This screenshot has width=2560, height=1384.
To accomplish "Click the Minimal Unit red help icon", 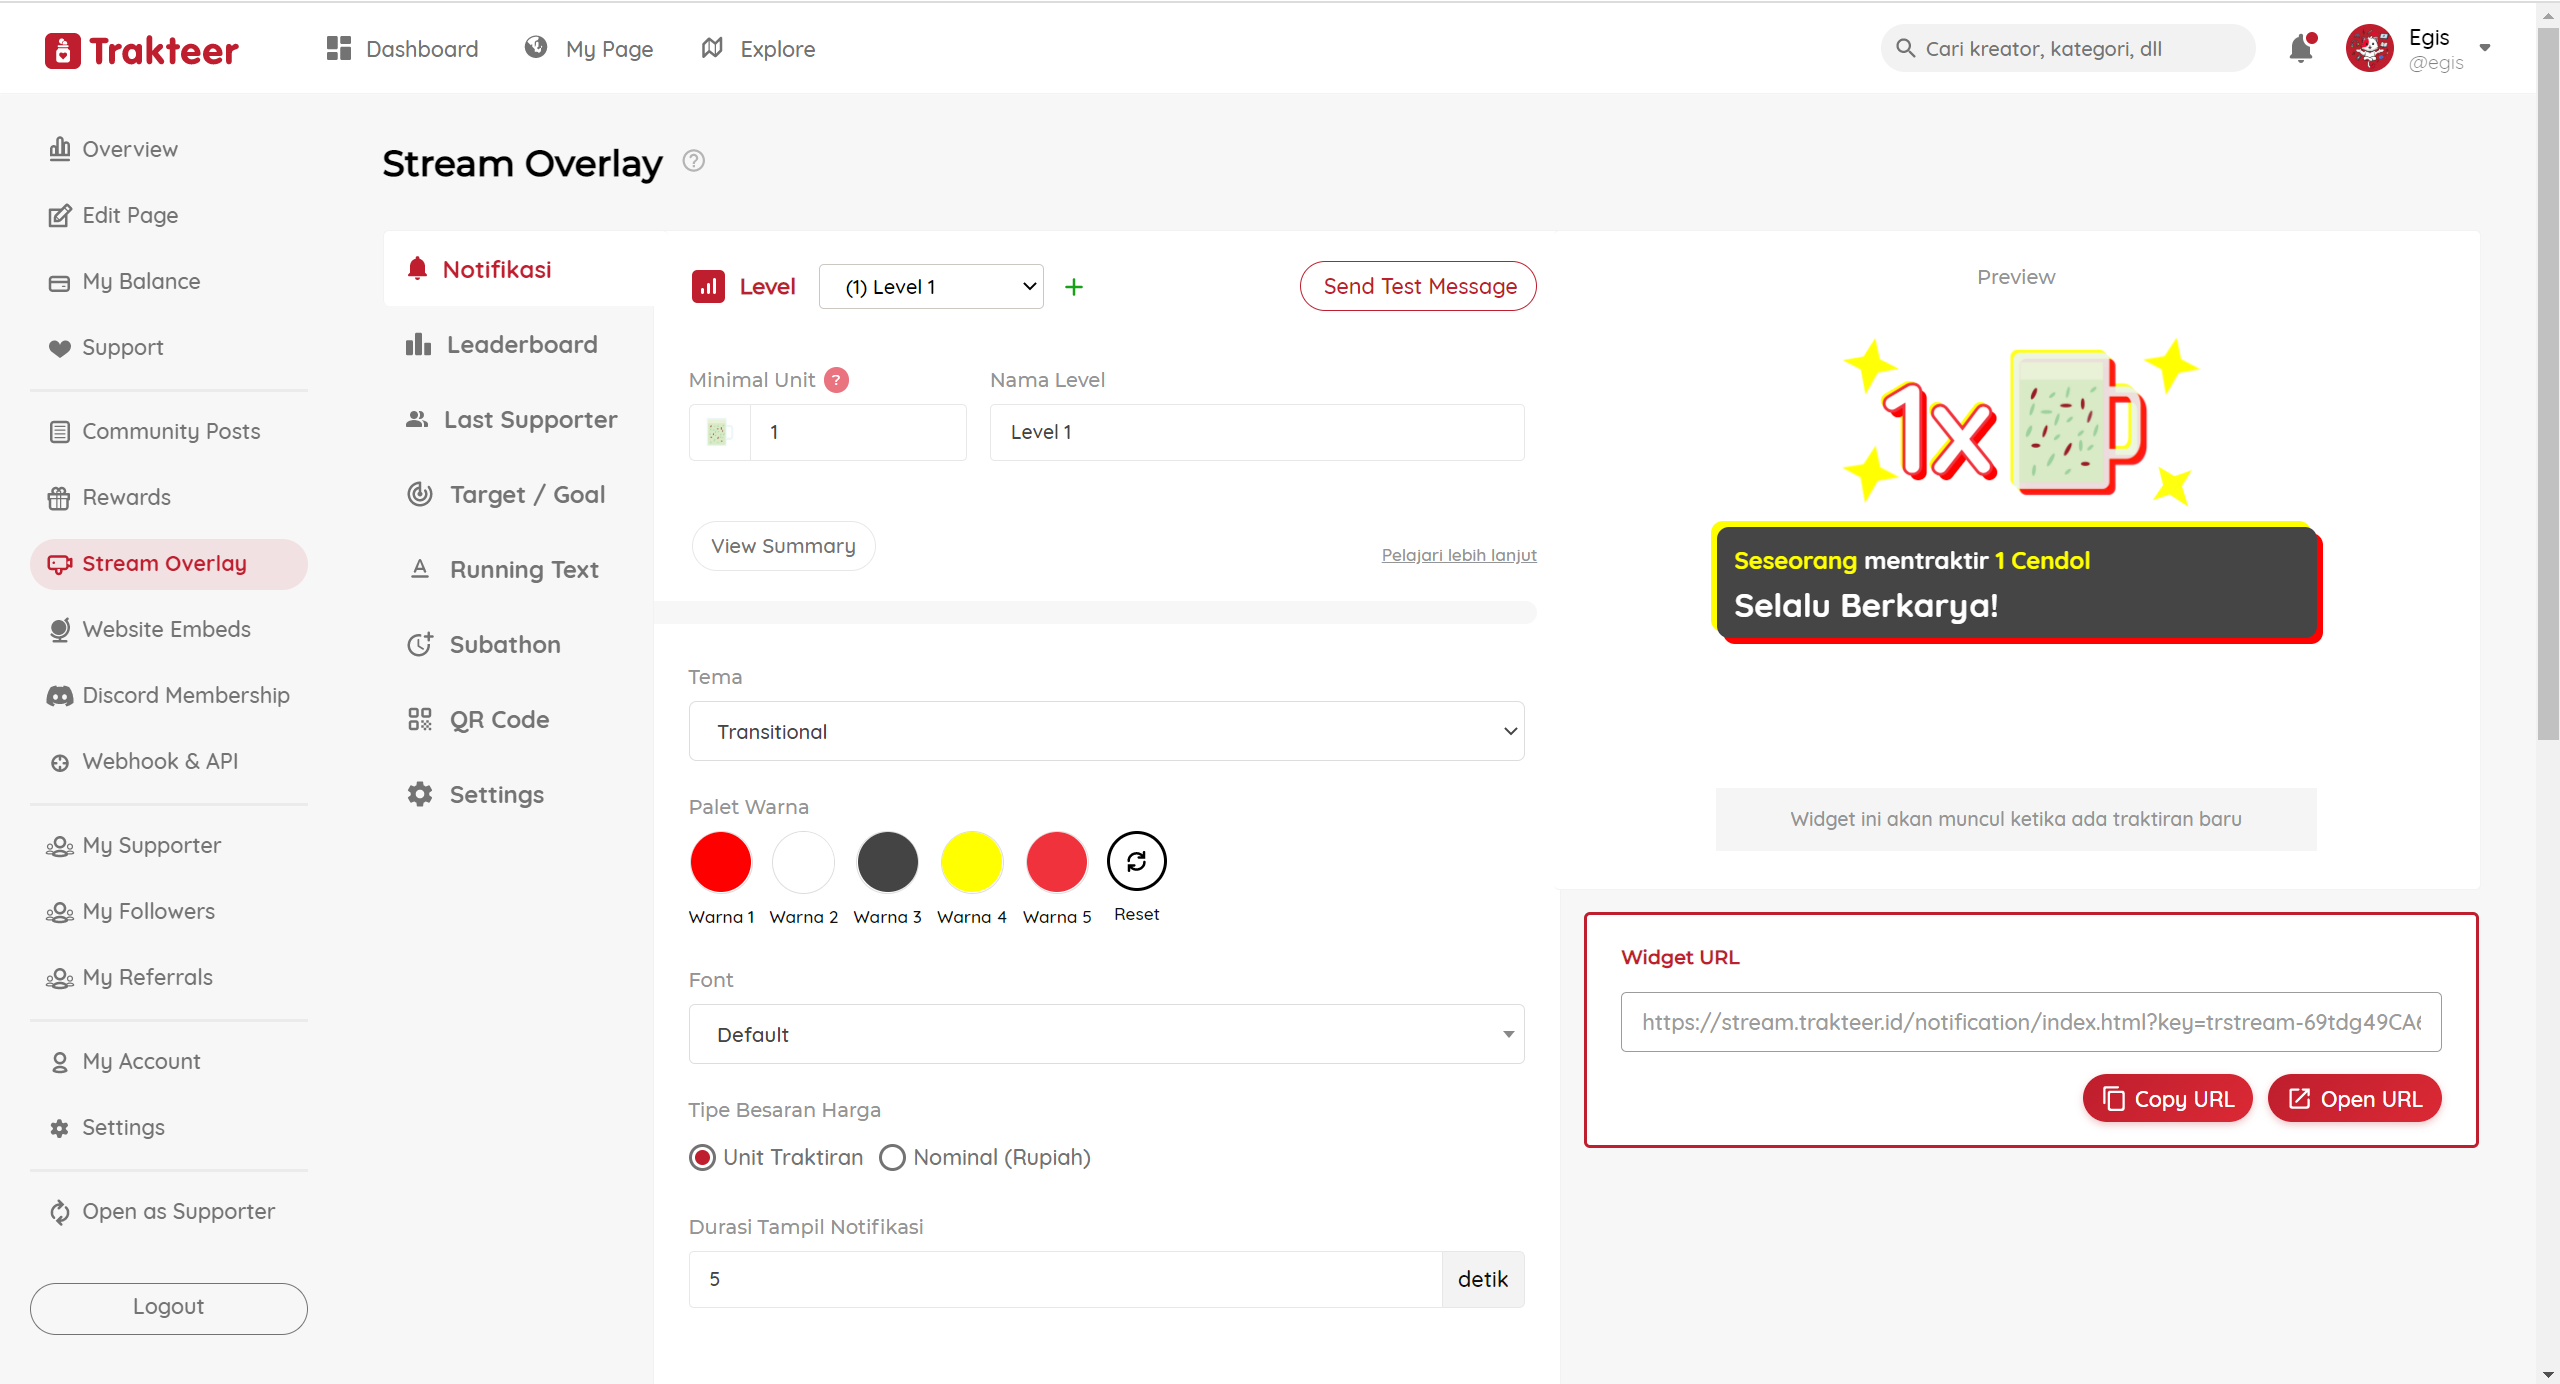I will pyautogui.click(x=837, y=380).
